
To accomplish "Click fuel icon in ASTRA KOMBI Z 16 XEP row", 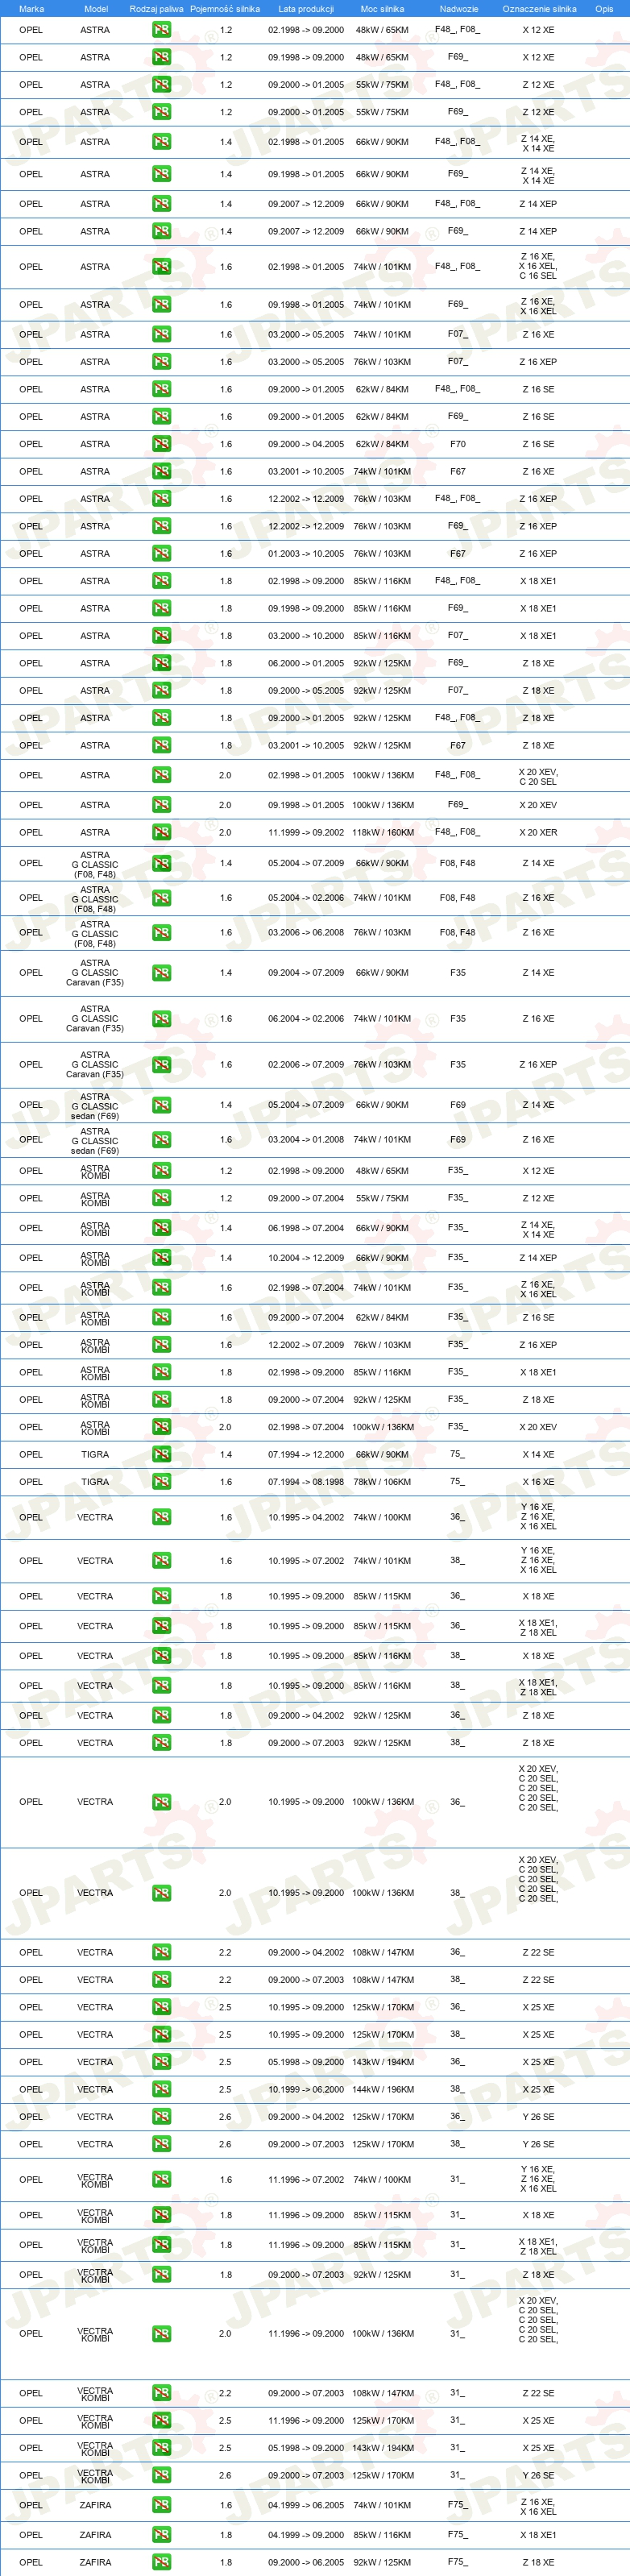I will point(161,1345).
